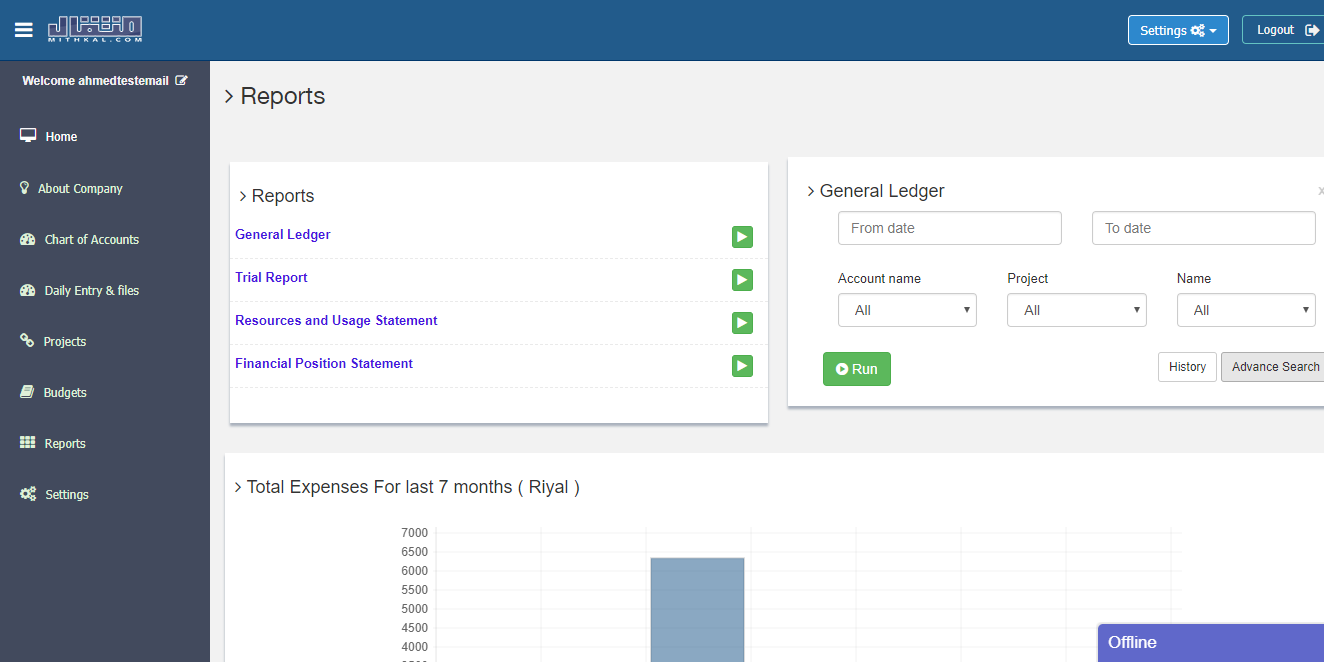Image resolution: width=1324 pixels, height=662 pixels.
Task: Open Budgets in sidebar
Action: 65,392
